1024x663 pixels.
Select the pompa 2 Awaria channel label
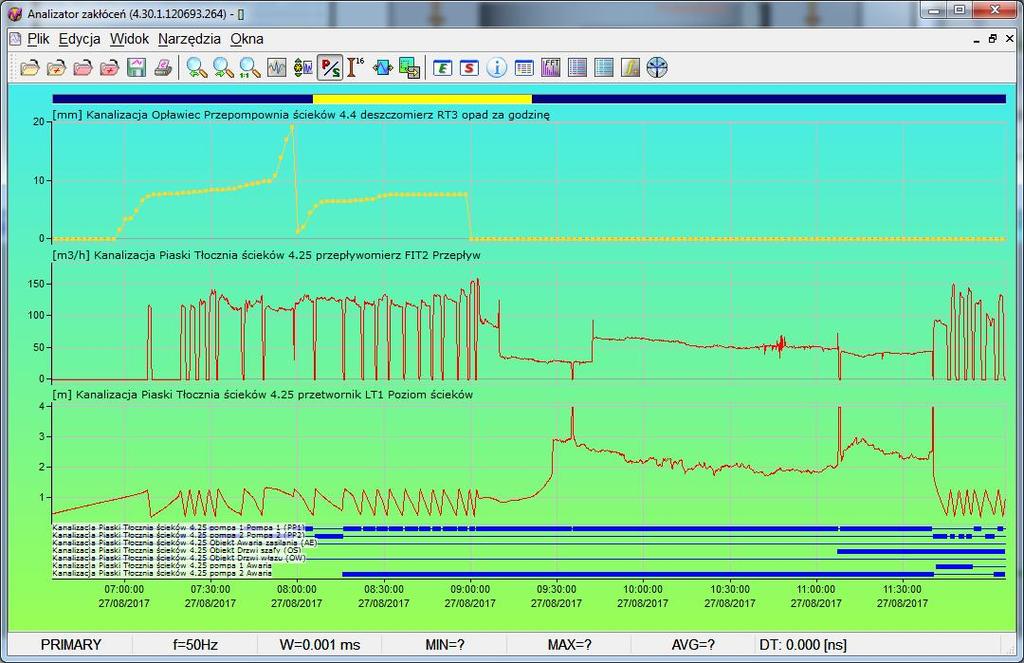pos(161,574)
